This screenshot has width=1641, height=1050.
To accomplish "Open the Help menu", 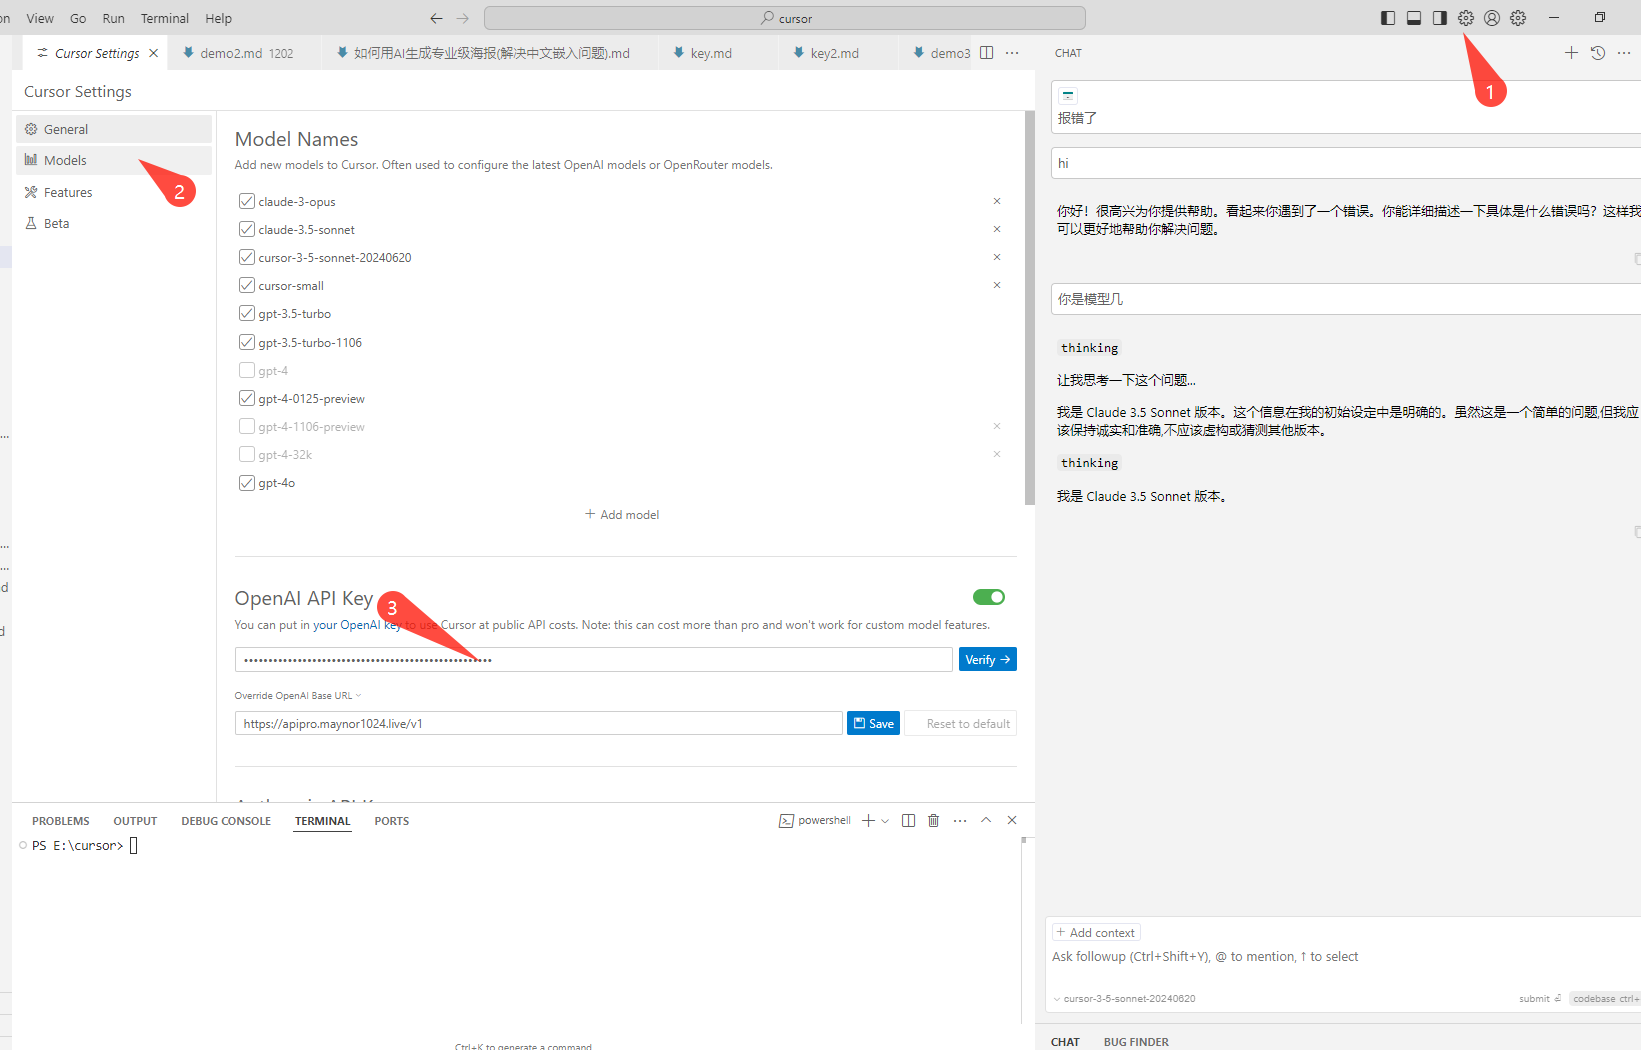I will click(218, 18).
